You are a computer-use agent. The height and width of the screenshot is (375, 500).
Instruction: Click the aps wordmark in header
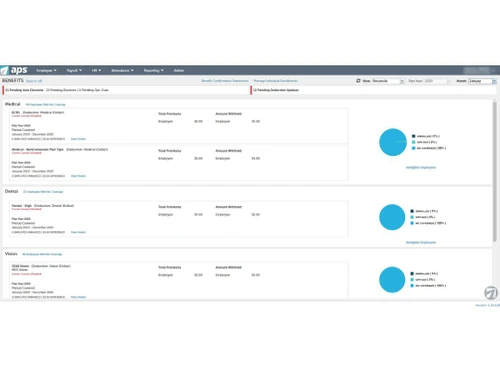tap(19, 70)
